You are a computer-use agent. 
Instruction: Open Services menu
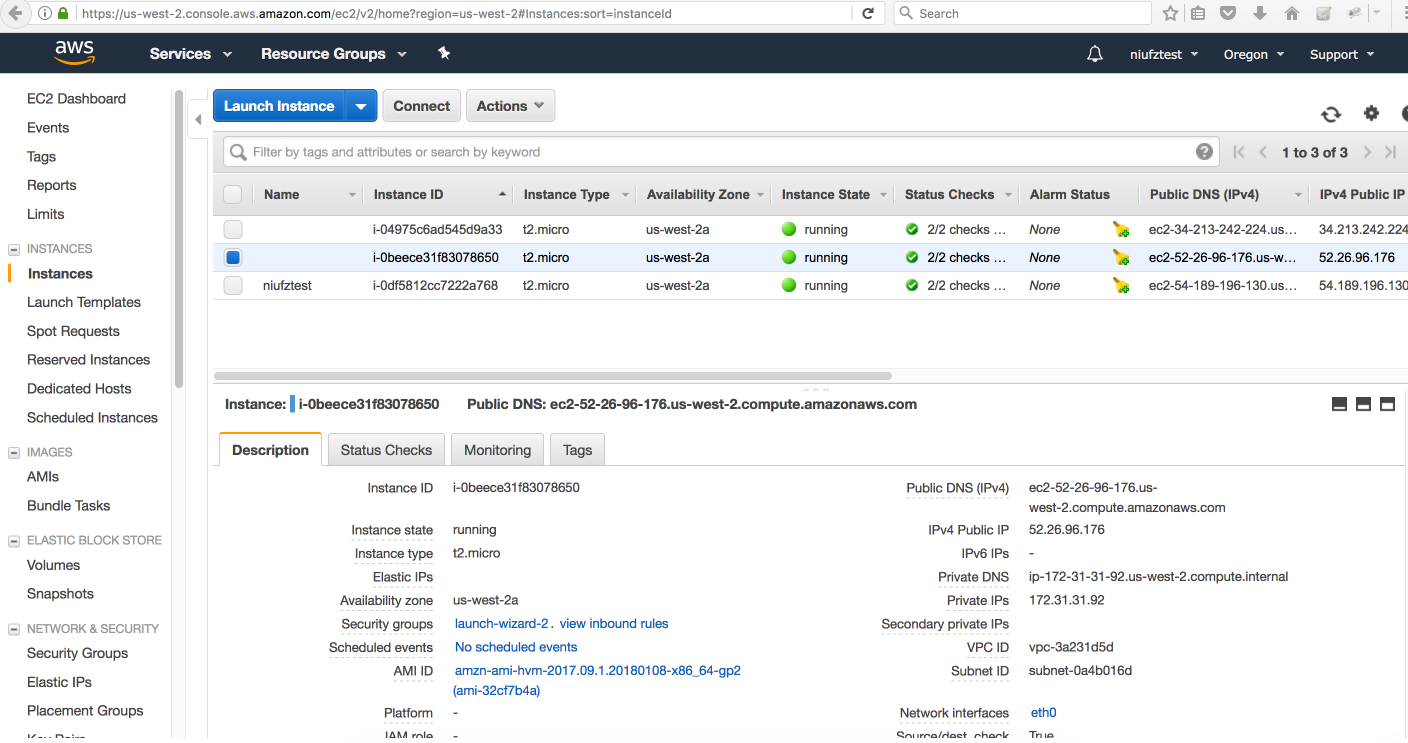[x=191, y=54]
